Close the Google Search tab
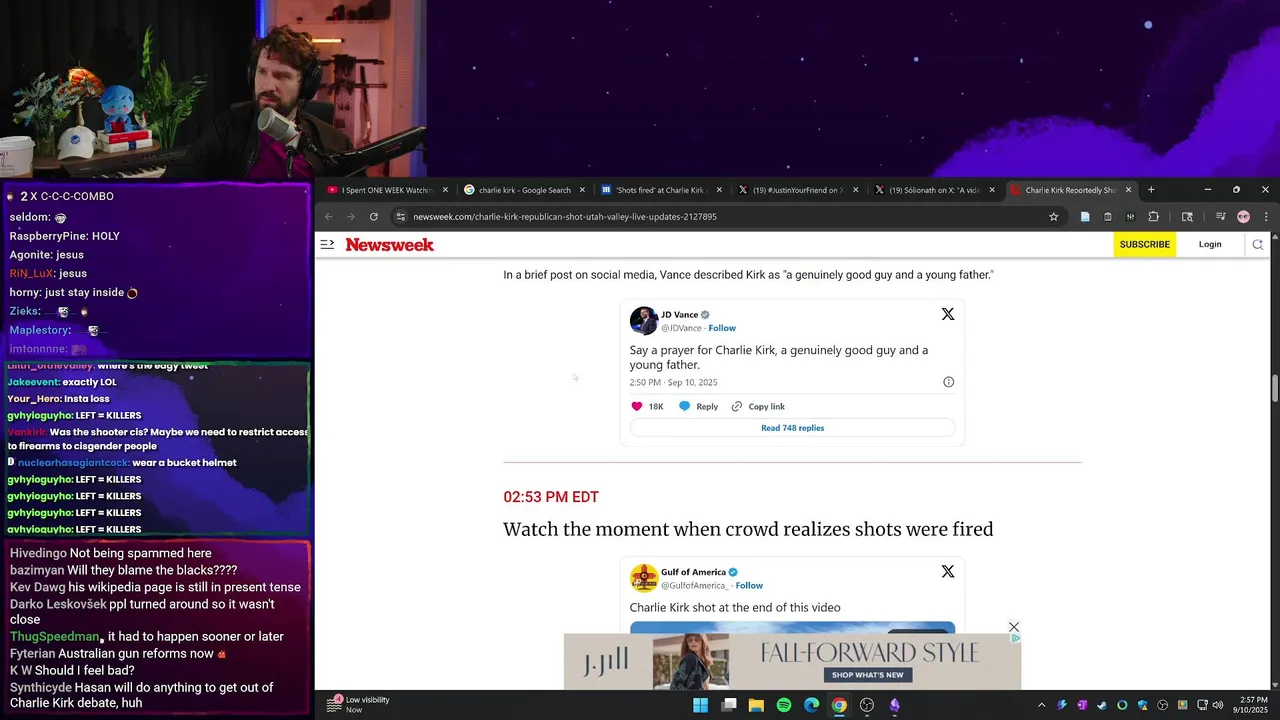 (582, 190)
